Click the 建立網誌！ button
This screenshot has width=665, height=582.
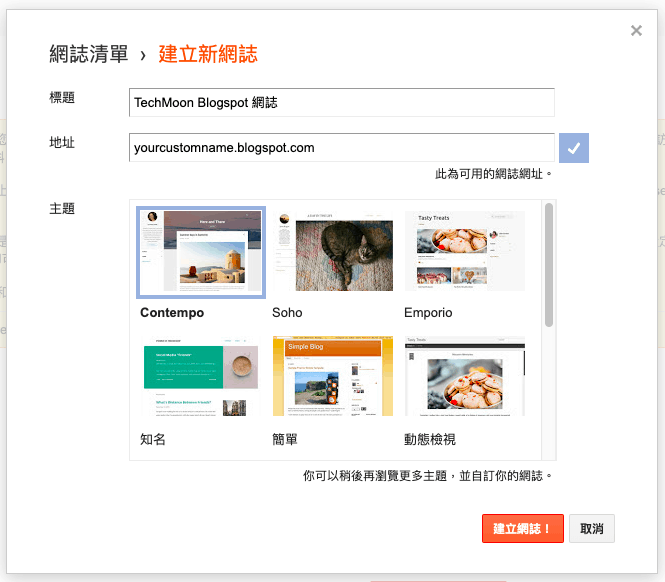(x=522, y=529)
